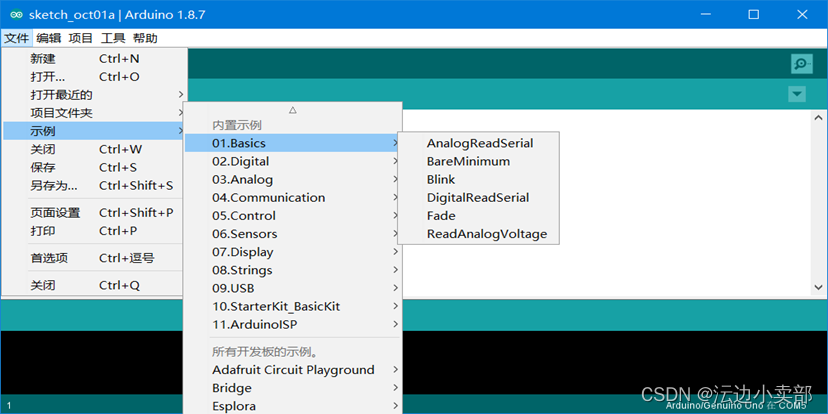This screenshot has height=414, width=828.
Task: Open the BareMinimum example
Action: click(478, 161)
